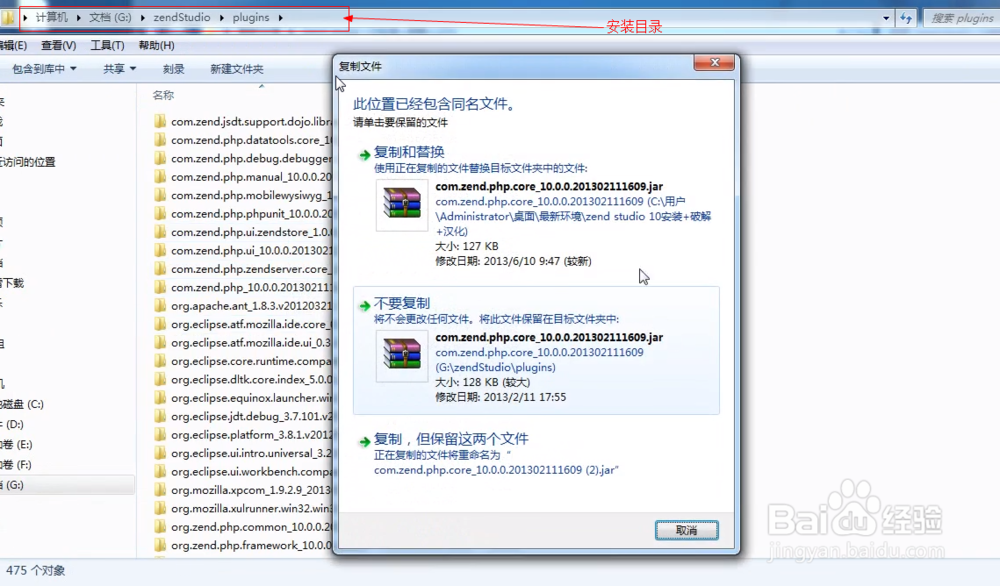Click green arrow beside 复制，但保留这两个文件
The image size is (1000, 586).
pyautogui.click(x=364, y=441)
